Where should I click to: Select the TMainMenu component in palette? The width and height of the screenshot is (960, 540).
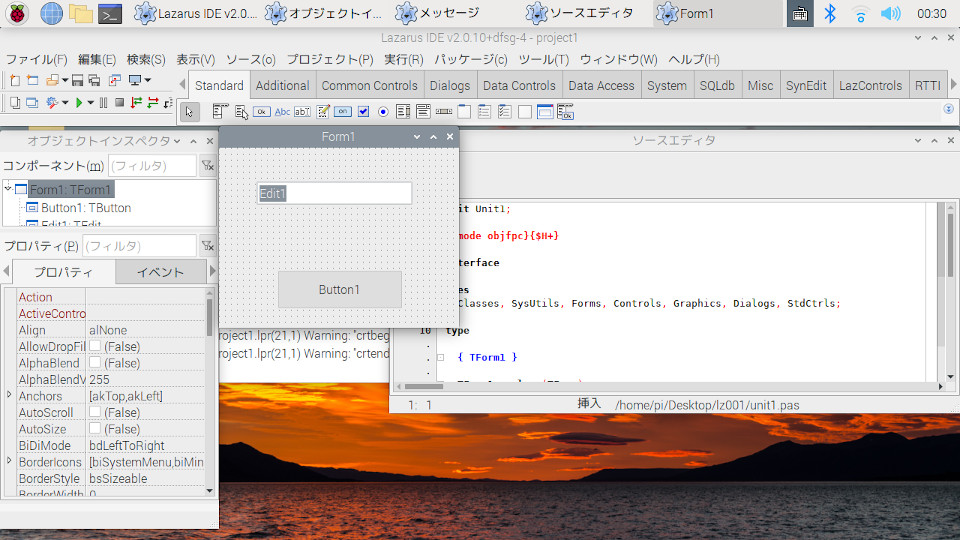(220, 112)
